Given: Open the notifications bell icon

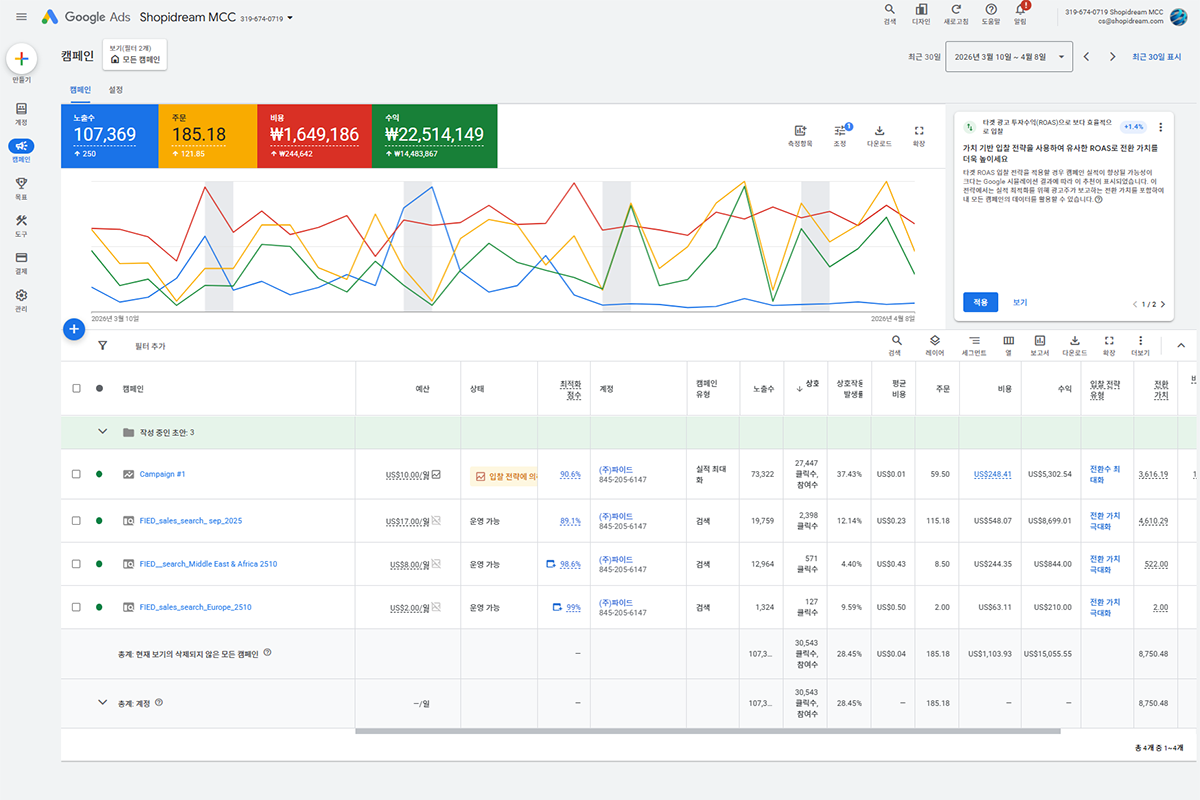Looking at the screenshot, I should pyautogui.click(x=1020, y=10).
